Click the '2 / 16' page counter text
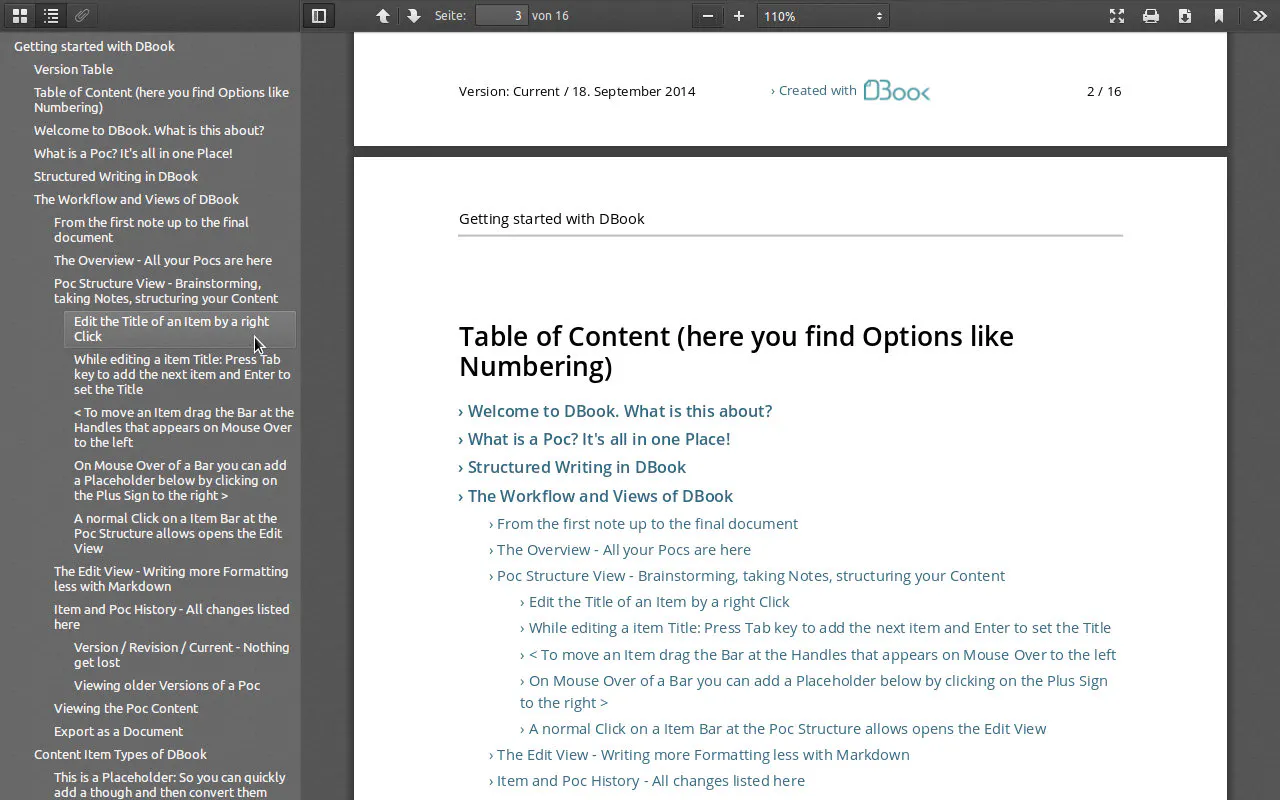1280x800 pixels. point(1104,91)
